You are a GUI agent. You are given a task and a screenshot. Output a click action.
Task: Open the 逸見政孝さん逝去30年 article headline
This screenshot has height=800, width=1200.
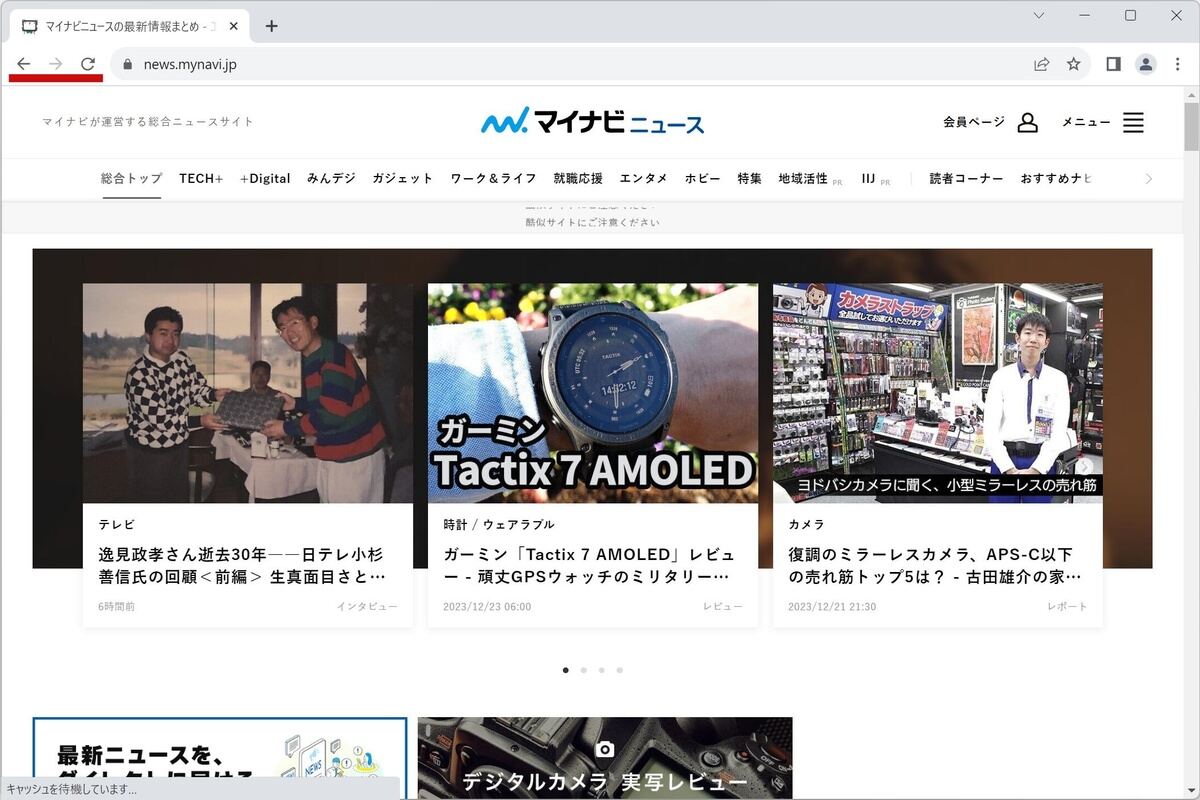(241, 566)
